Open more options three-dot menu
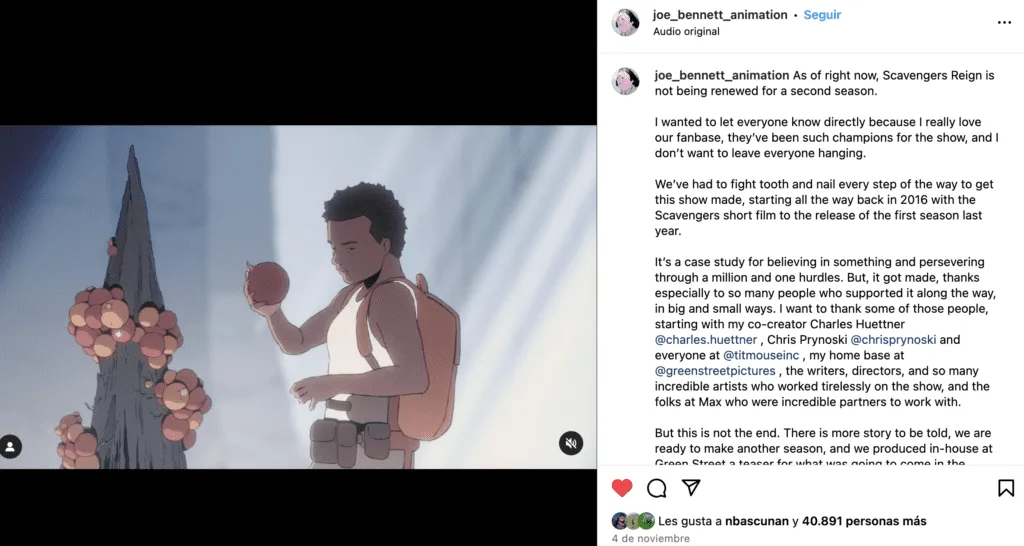The height and width of the screenshot is (546, 1024). pyautogui.click(x=1004, y=23)
